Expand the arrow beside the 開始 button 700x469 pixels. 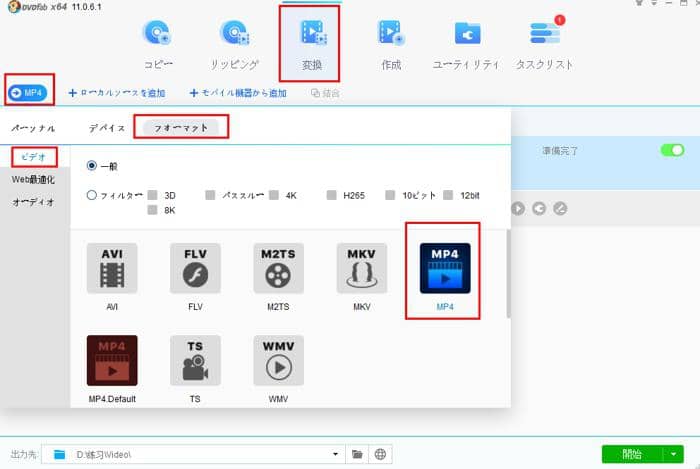[x=674, y=454]
